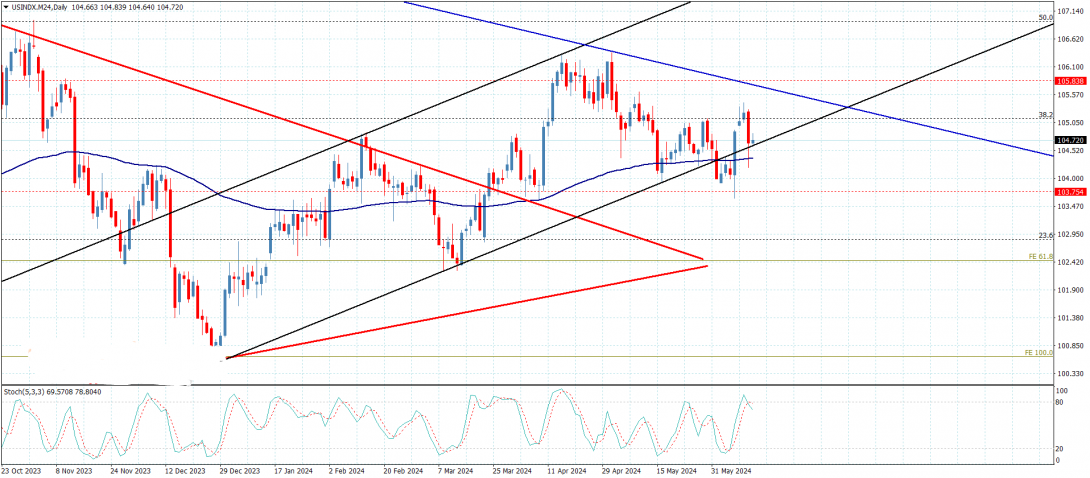Click the 23.6 Fibonacci level label

pos(1046,236)
